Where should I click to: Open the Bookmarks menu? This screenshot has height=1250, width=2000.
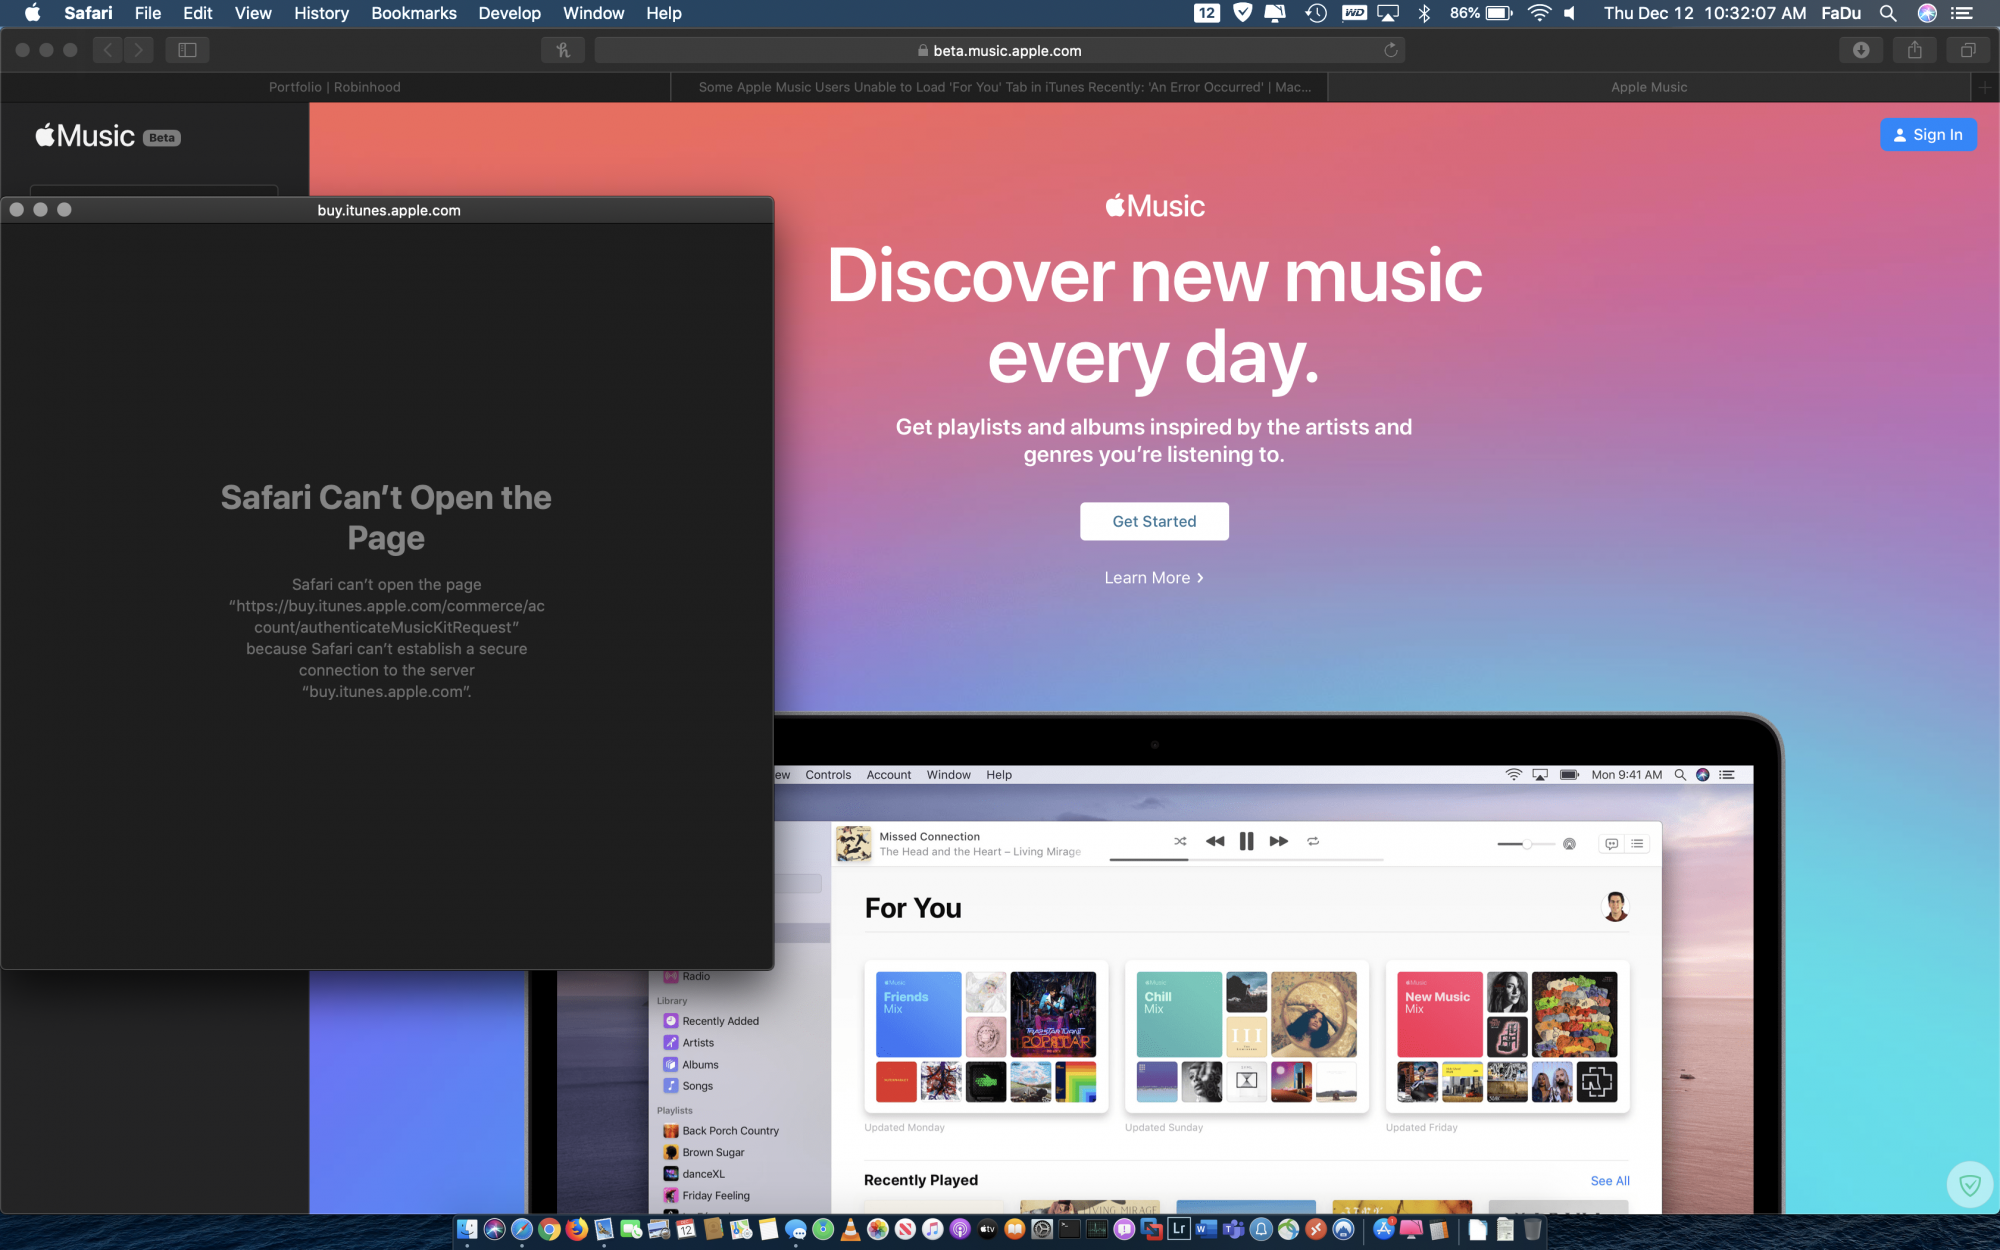coord(413,13)
